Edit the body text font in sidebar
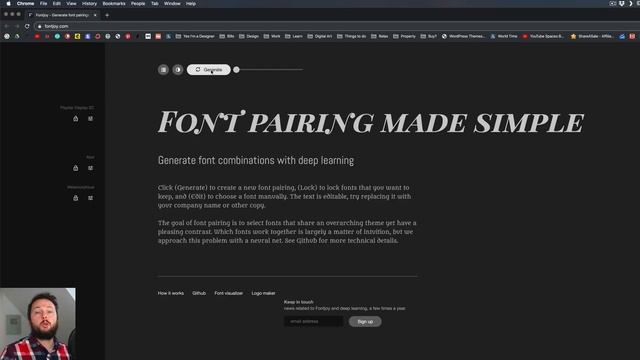640x360 pixels. [91, 198]
